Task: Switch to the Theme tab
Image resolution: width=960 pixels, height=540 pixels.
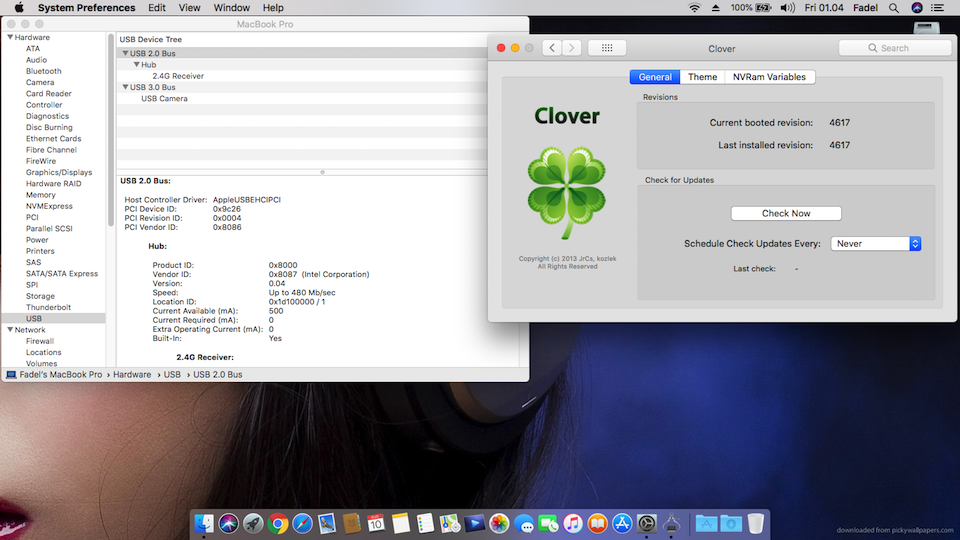Action: click(702, 77)
